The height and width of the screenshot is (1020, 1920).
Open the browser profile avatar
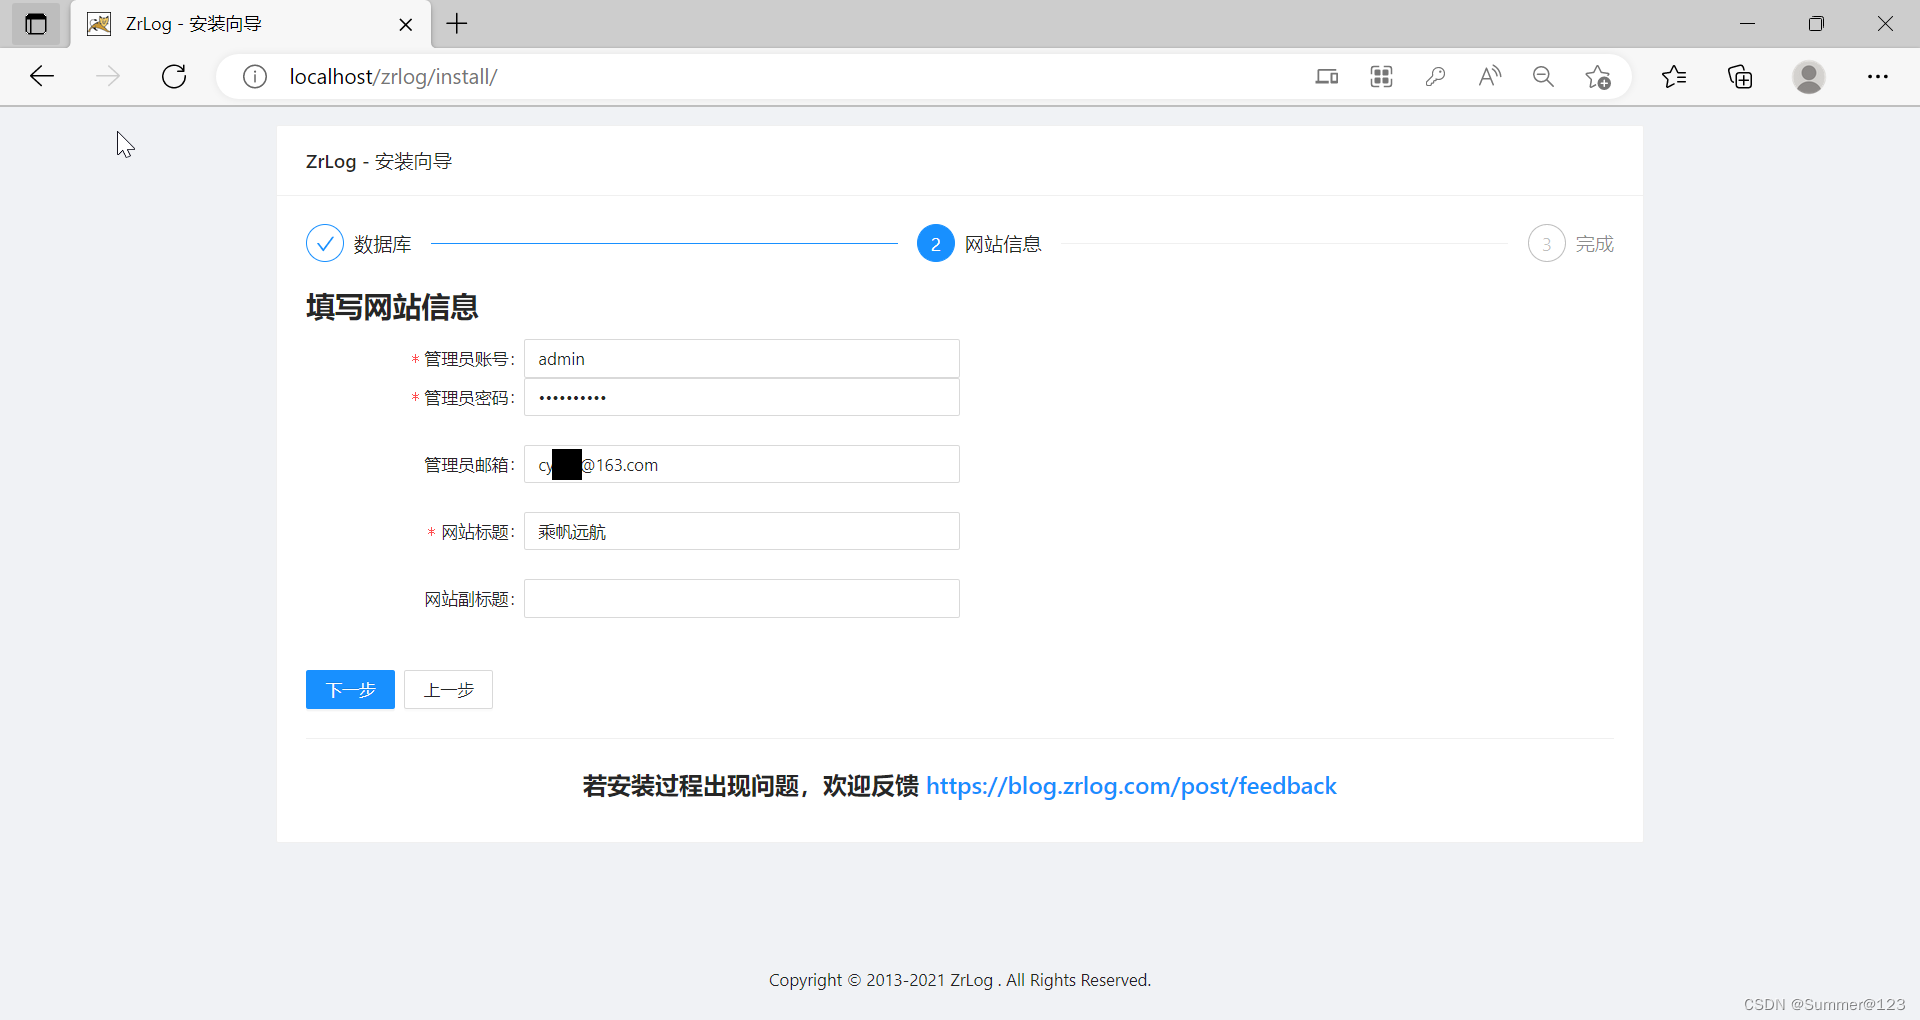coord(1808,76)
